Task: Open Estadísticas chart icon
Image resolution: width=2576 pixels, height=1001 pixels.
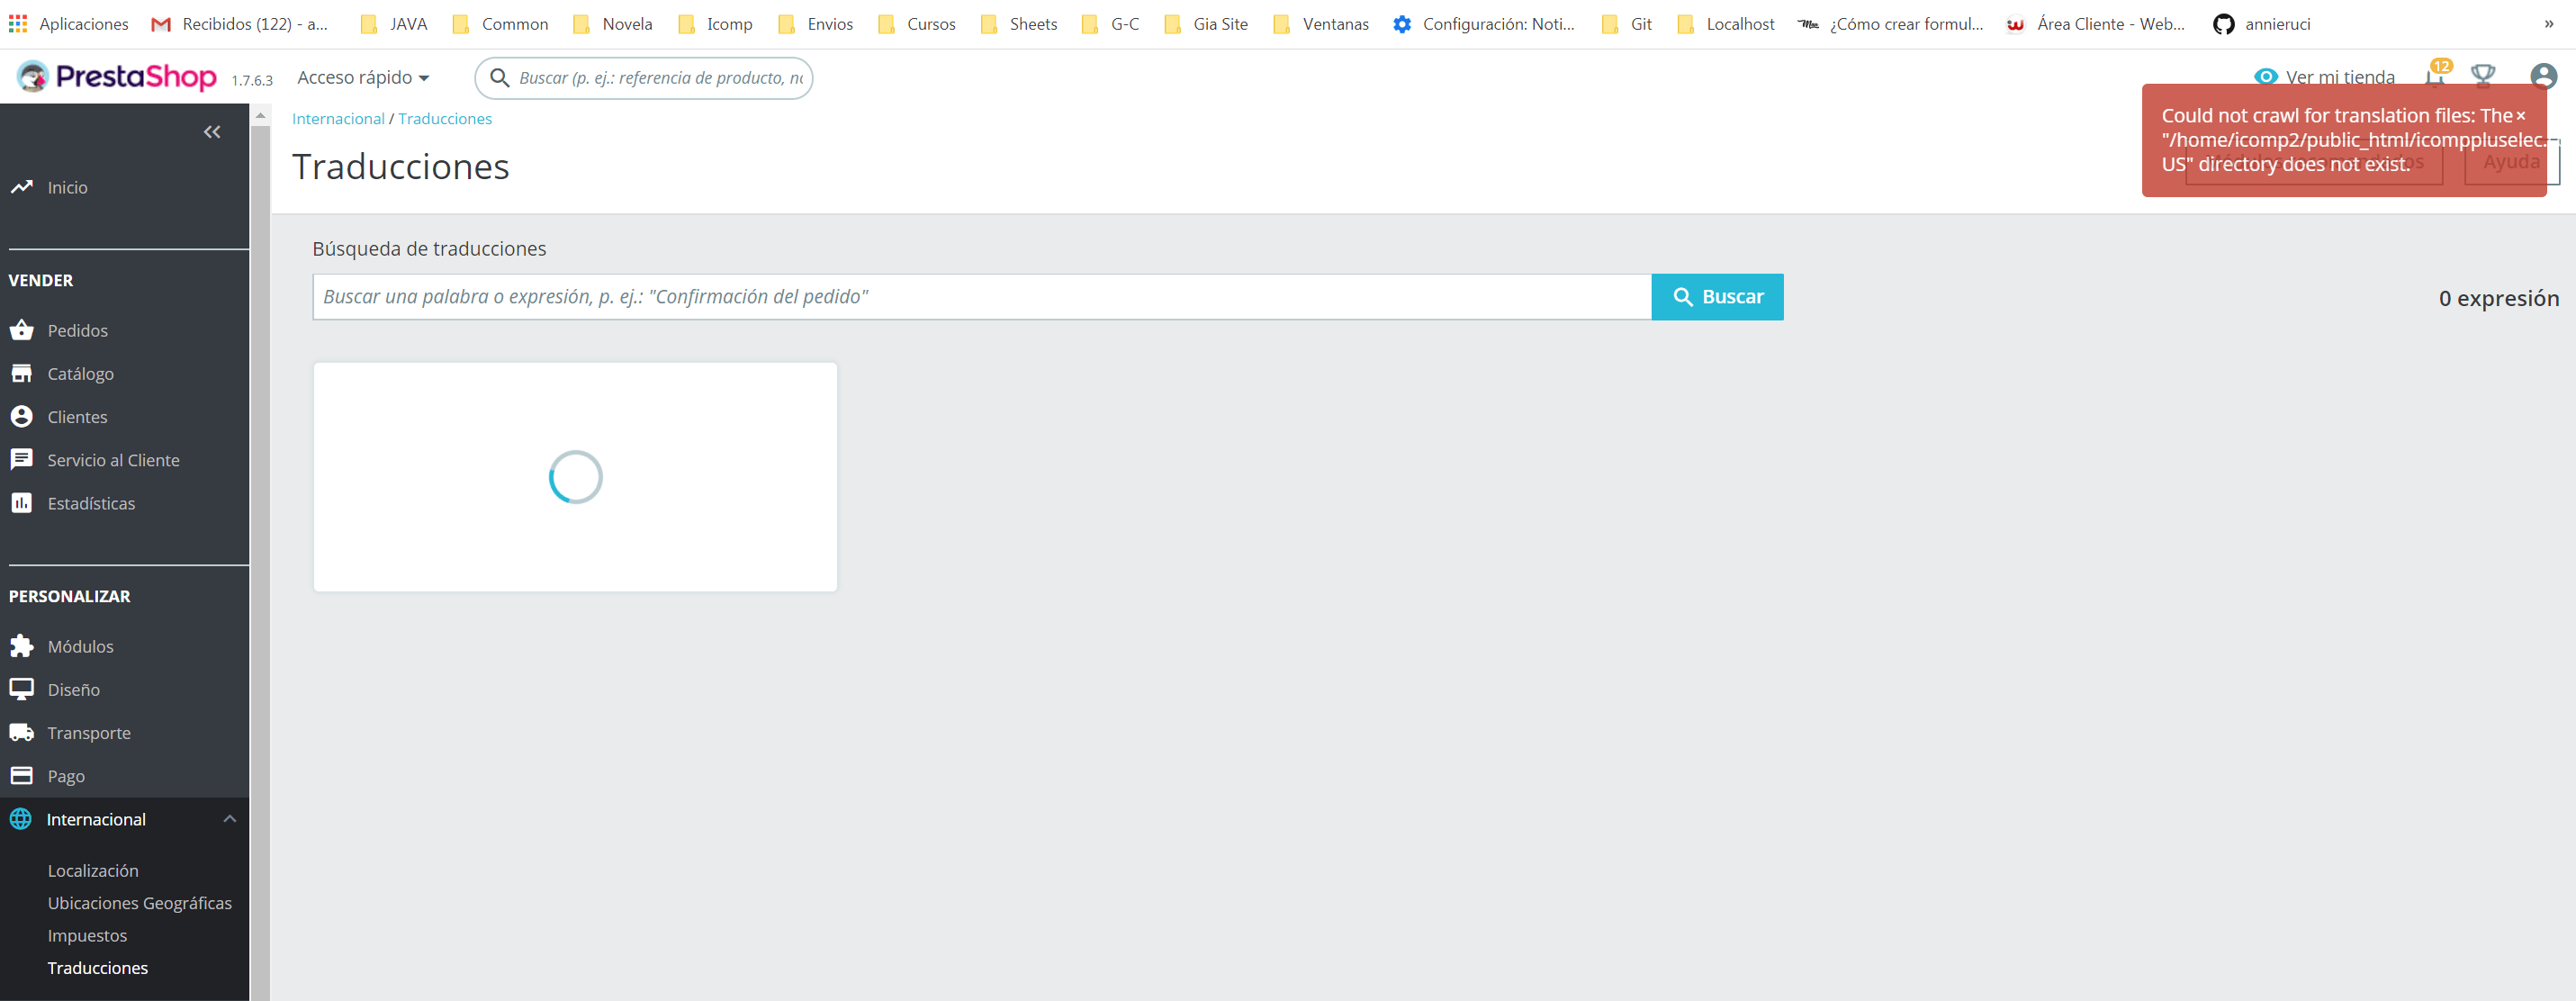Action: click(21, 502)
